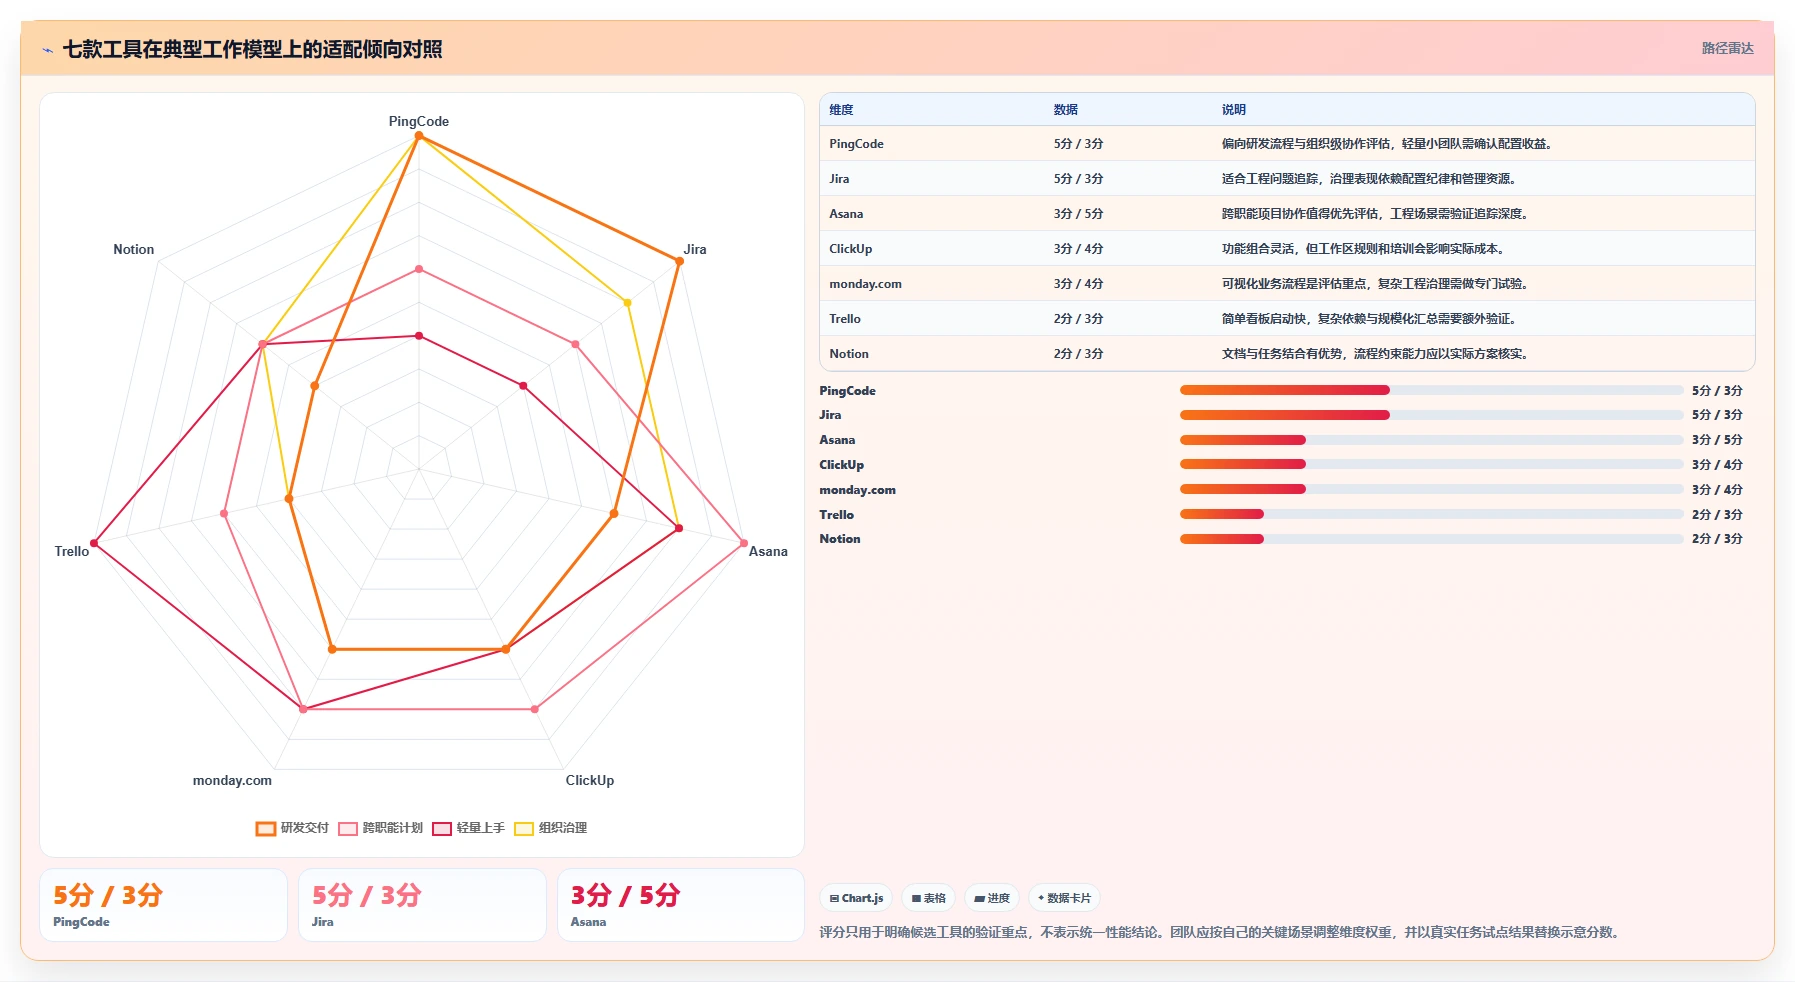Click the Asana row value 3分 / 5分 in the table
The height and width of the screenshot is (982, 1795).
pyautogui.click(x=1078, y=214)
